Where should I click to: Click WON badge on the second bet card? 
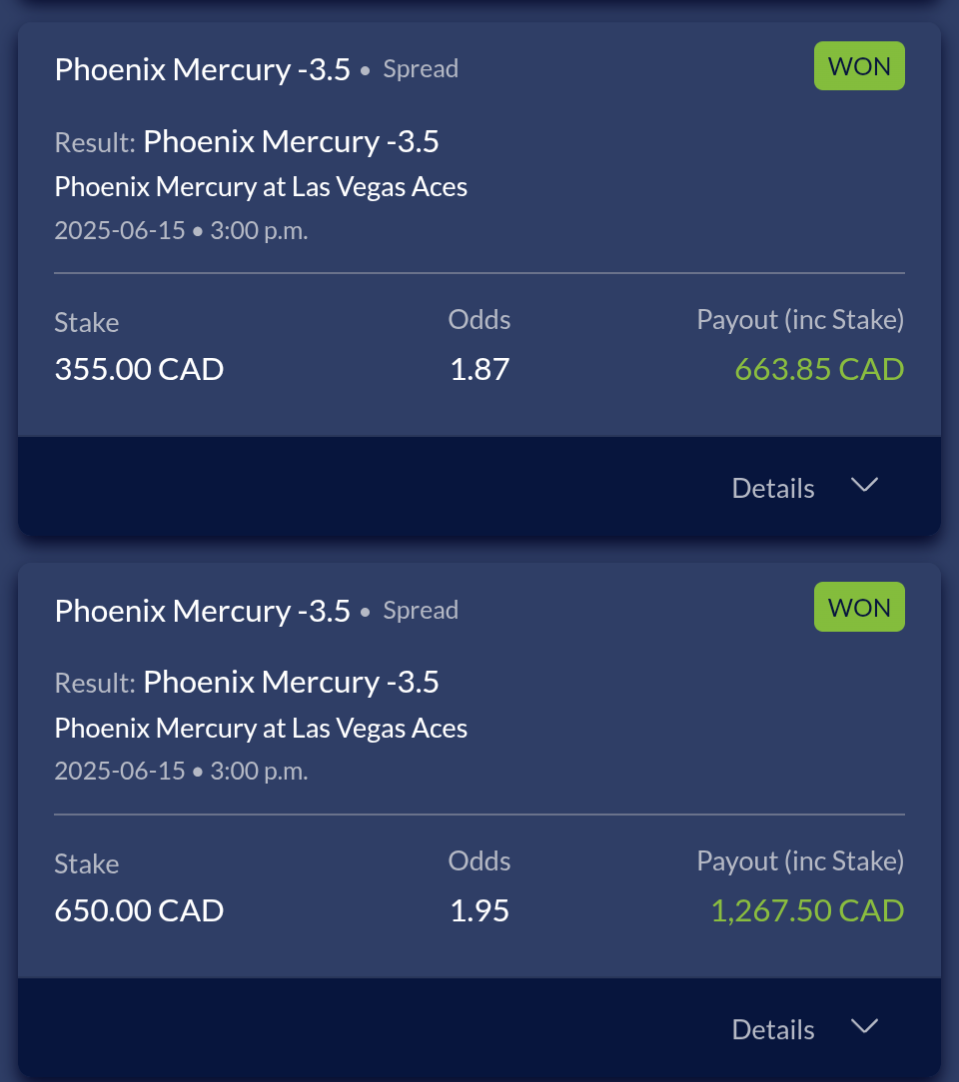[859, 607]
